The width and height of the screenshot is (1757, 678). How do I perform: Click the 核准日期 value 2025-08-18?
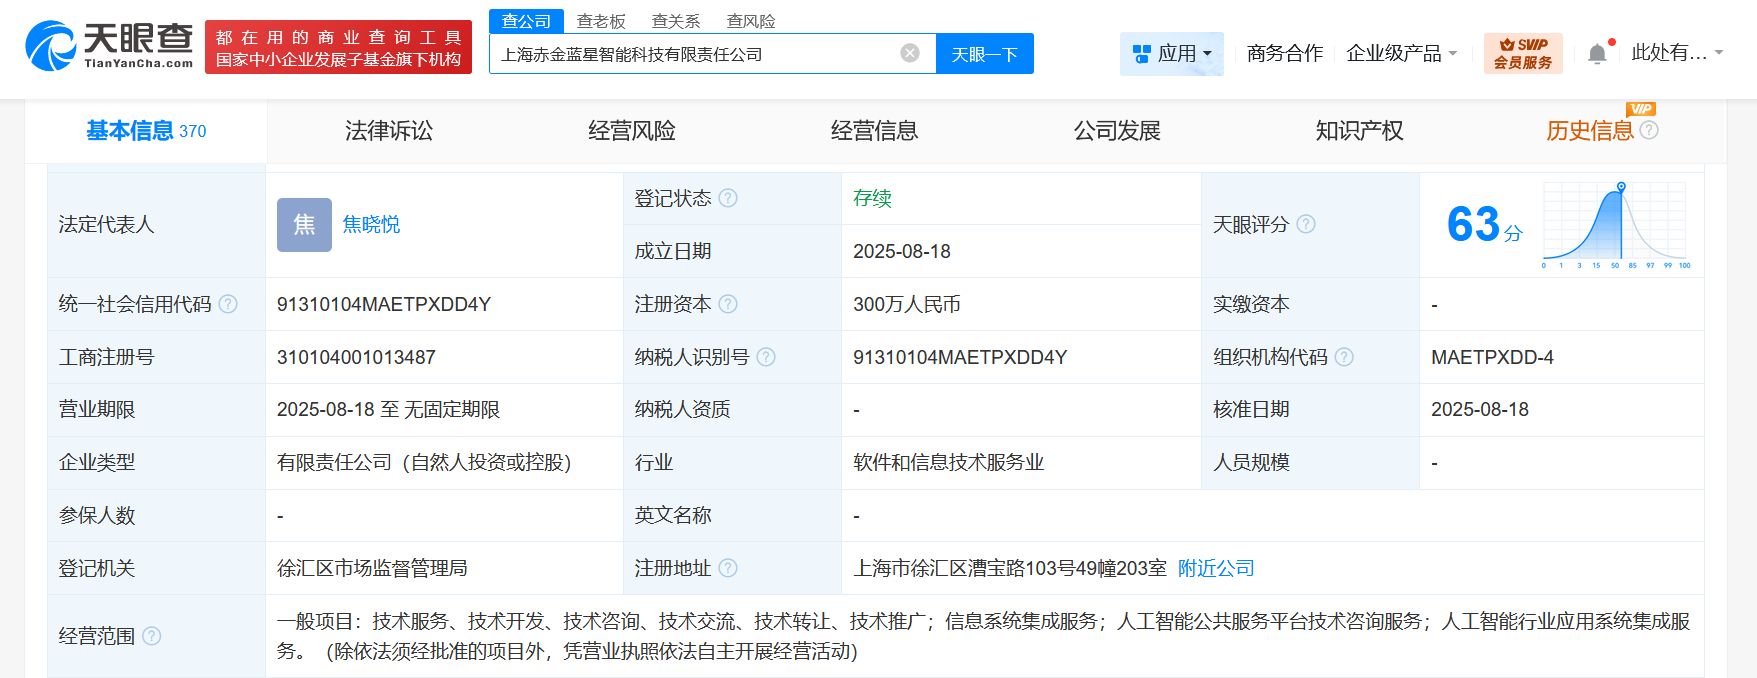1480,409
